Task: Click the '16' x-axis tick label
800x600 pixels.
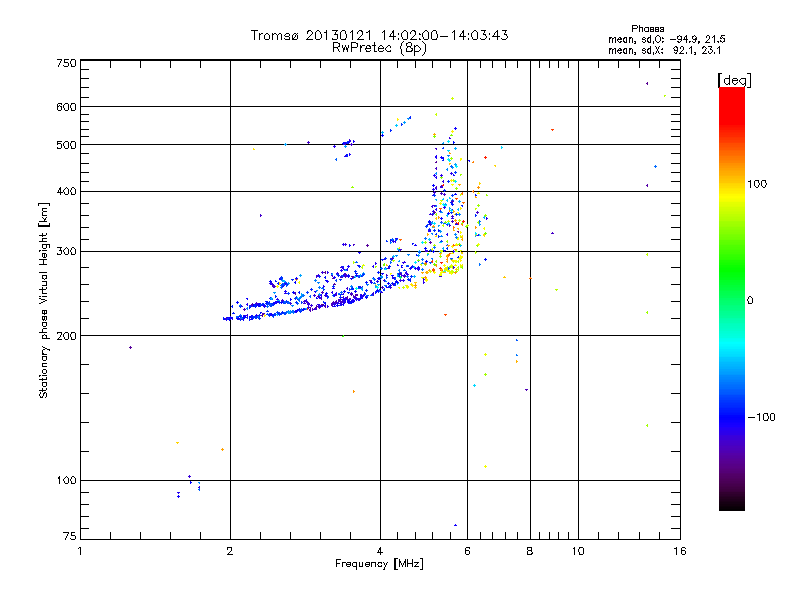Action: click(x=680, y=551)
